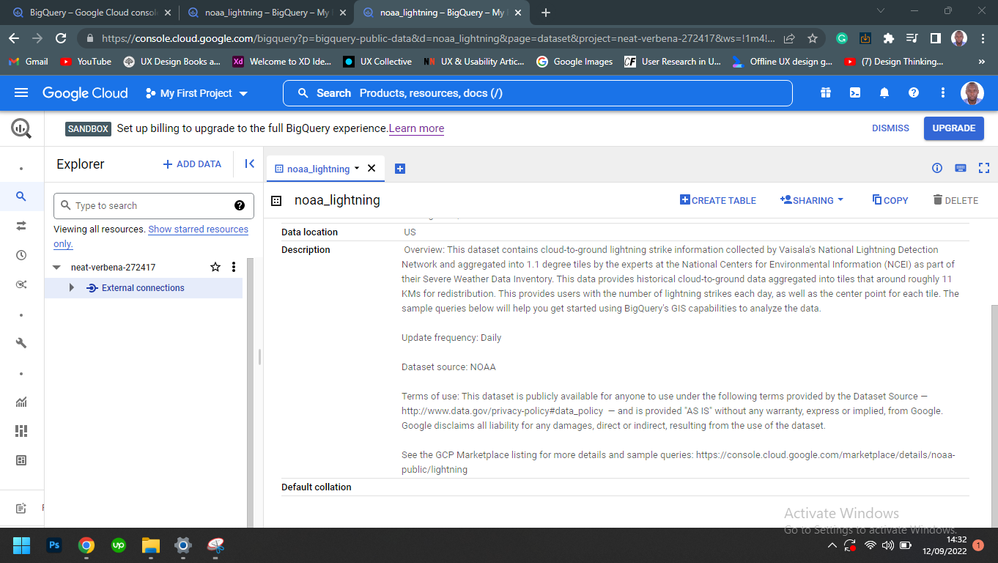Activate Cloud Shell

pos(855,93)
